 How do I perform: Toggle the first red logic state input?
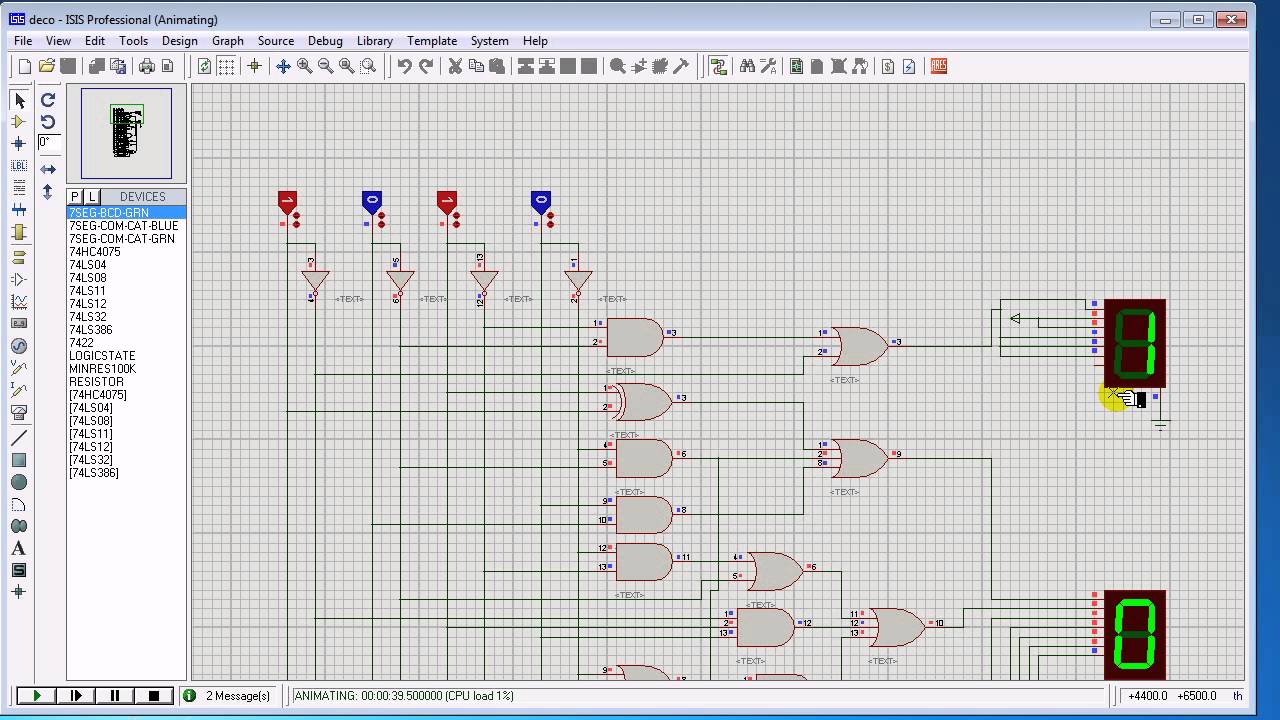click(x=287, y=203)
